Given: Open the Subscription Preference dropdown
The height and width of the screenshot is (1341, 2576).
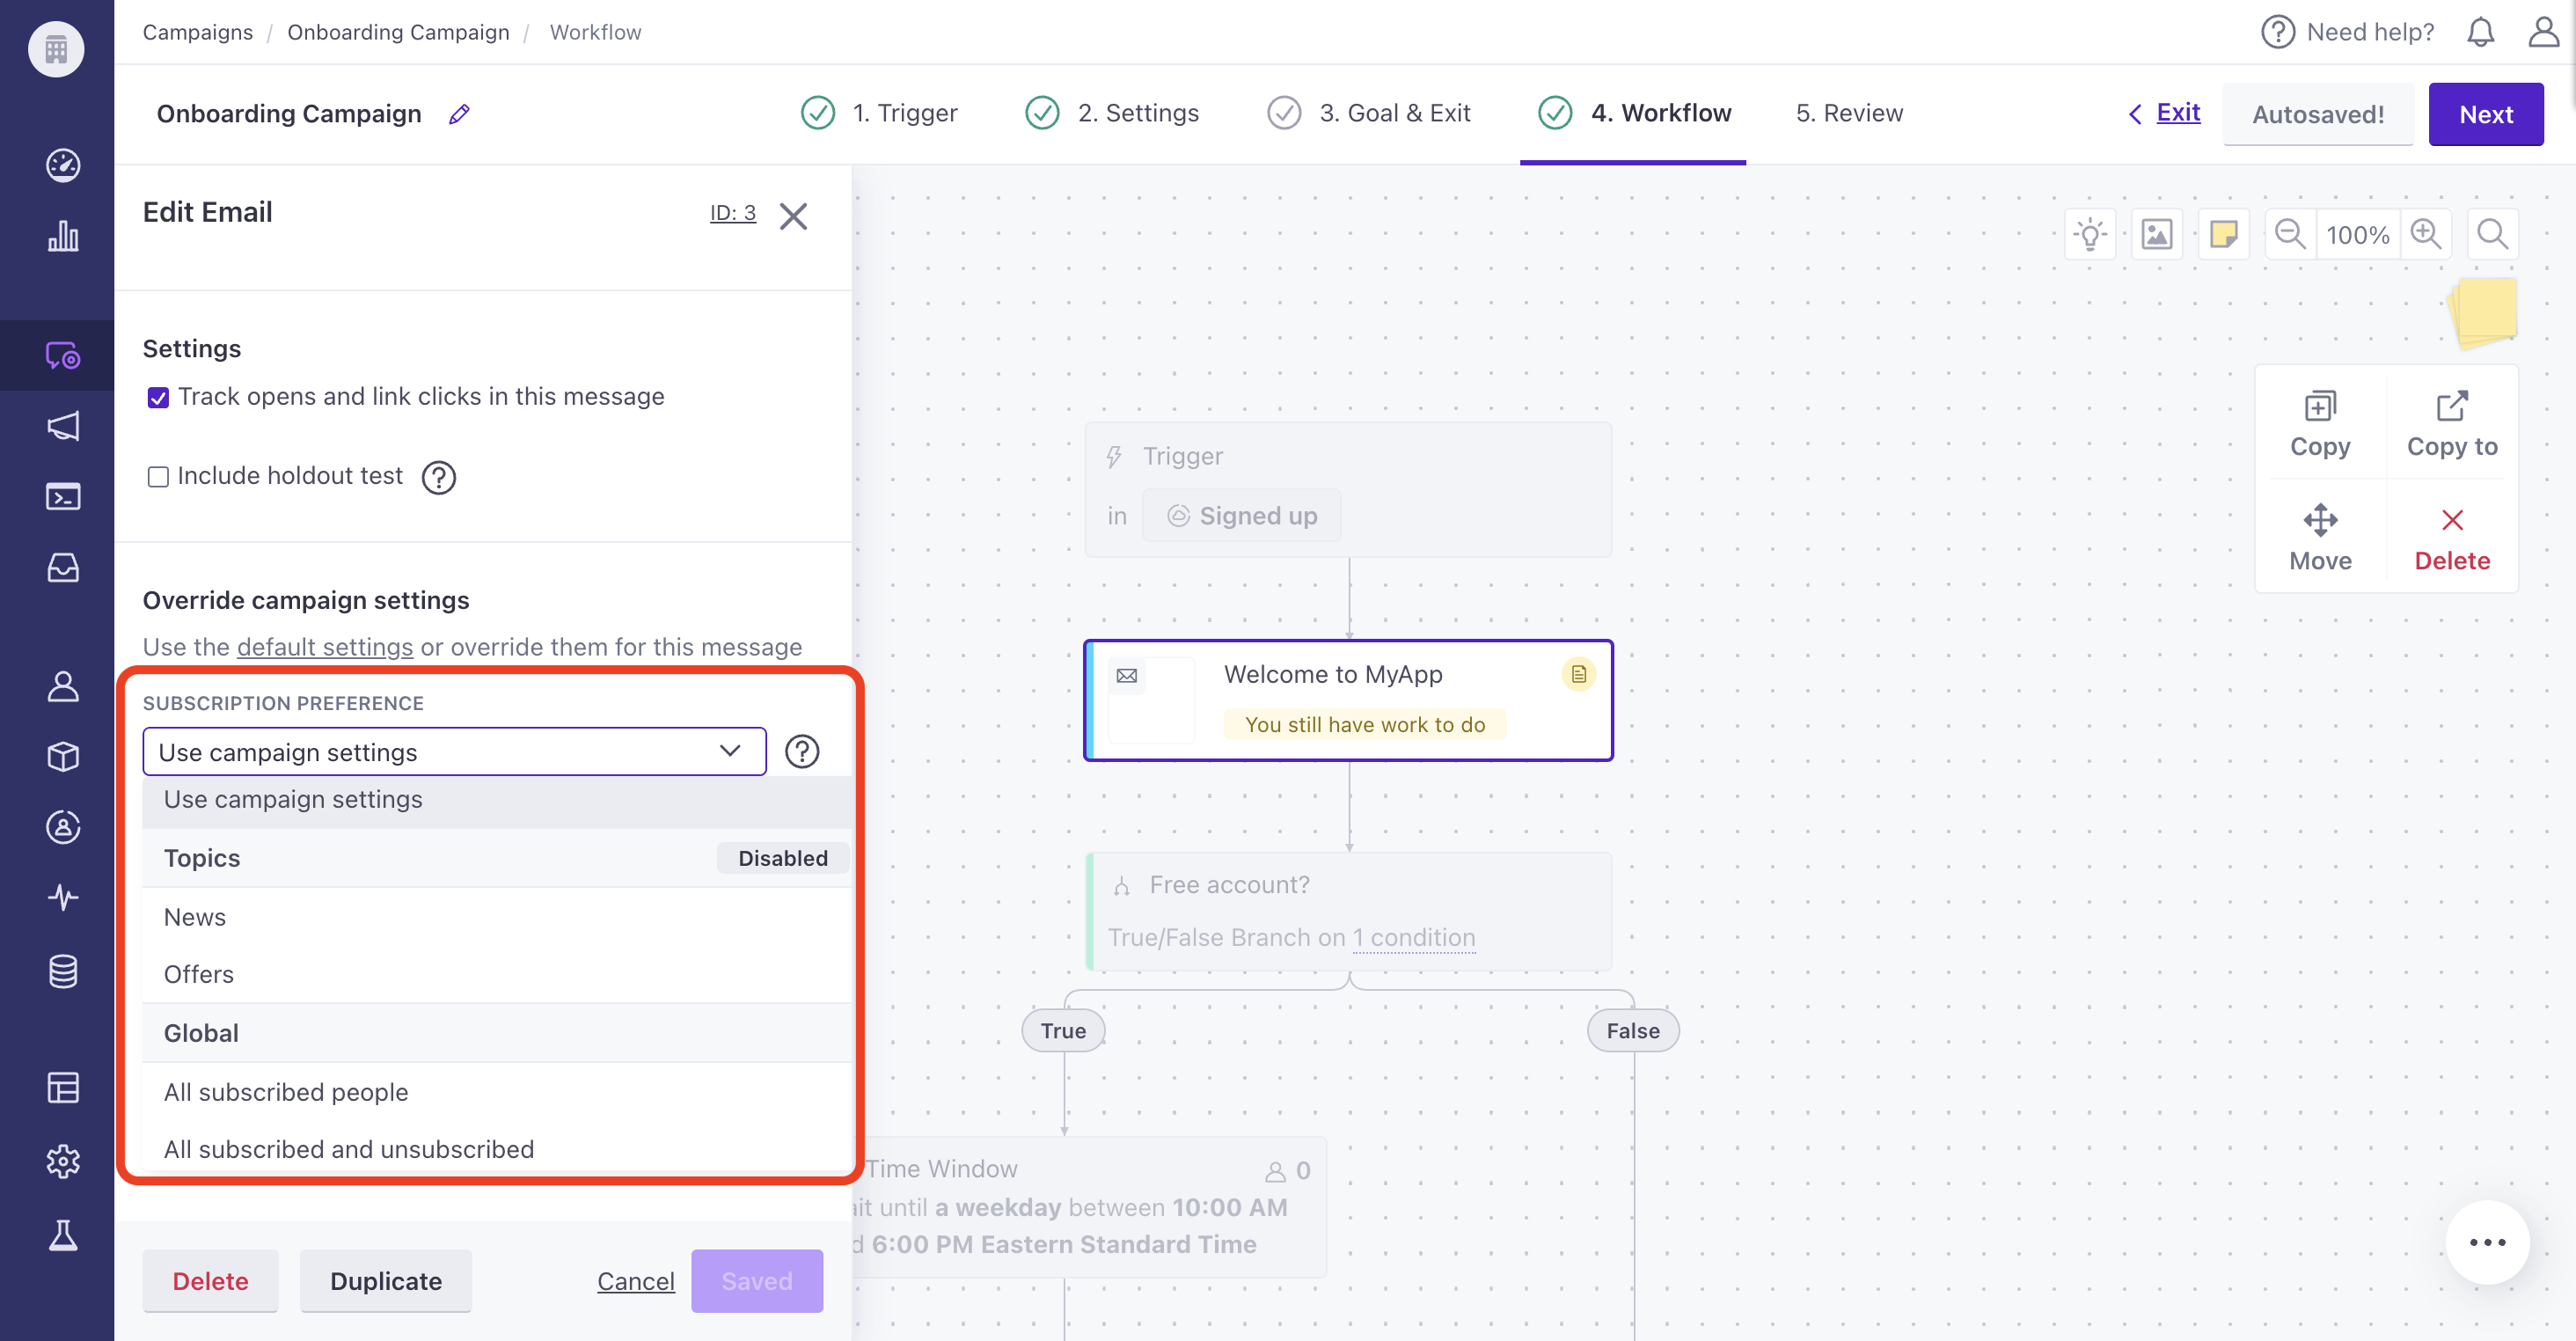Looking at the screenshot, I should [x=451, y=751].
